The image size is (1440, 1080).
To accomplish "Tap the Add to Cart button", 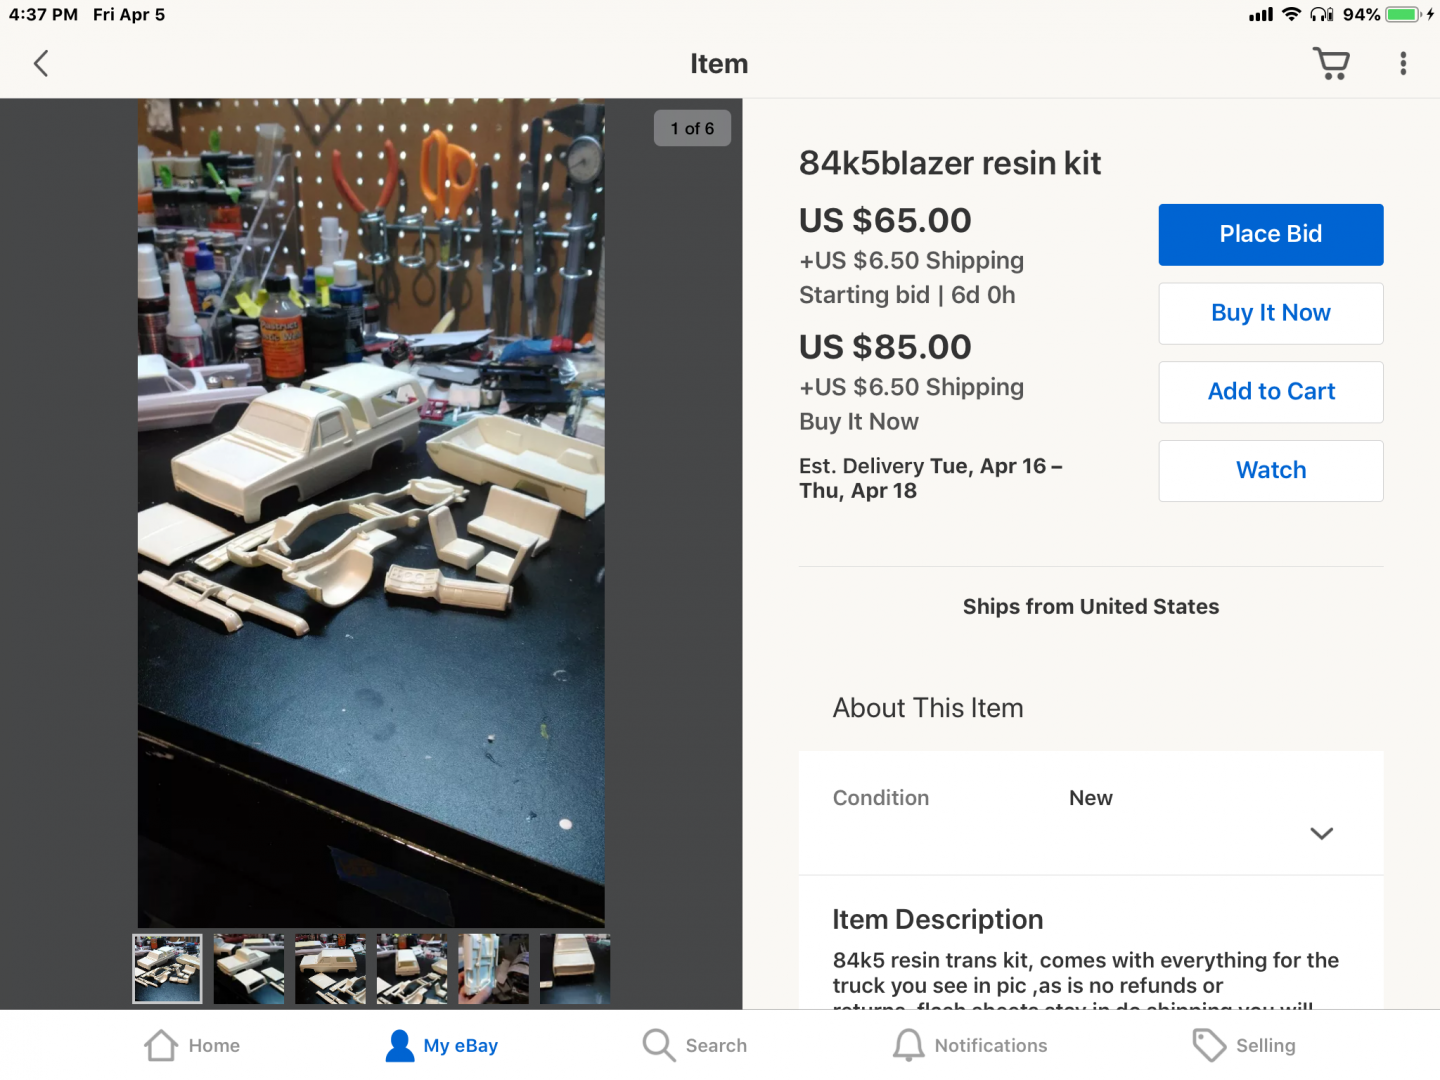I will pyautogui.click(x=1270, y=392).
